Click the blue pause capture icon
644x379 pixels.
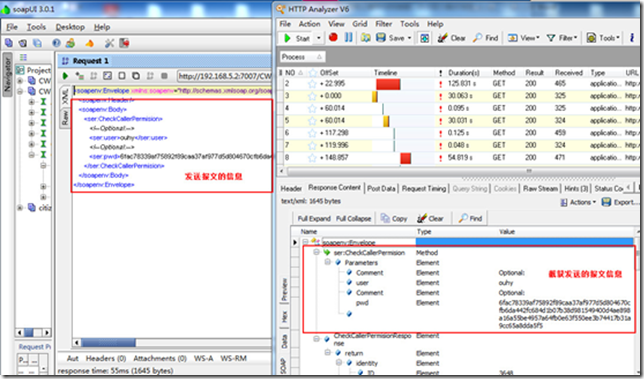348,37
